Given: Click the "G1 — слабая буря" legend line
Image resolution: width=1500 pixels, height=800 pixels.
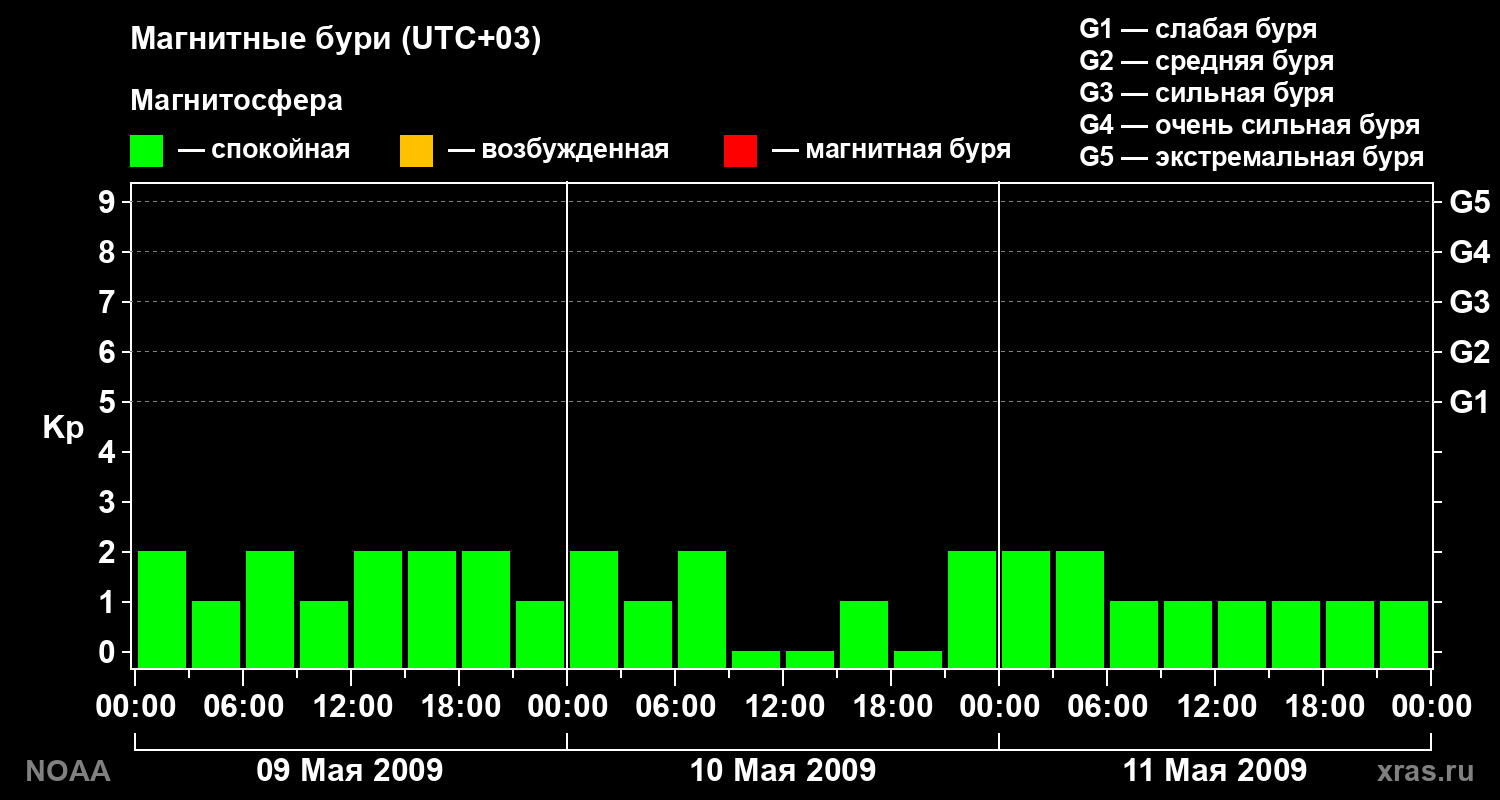Looking at the screenshot, I should (1198, 29).
